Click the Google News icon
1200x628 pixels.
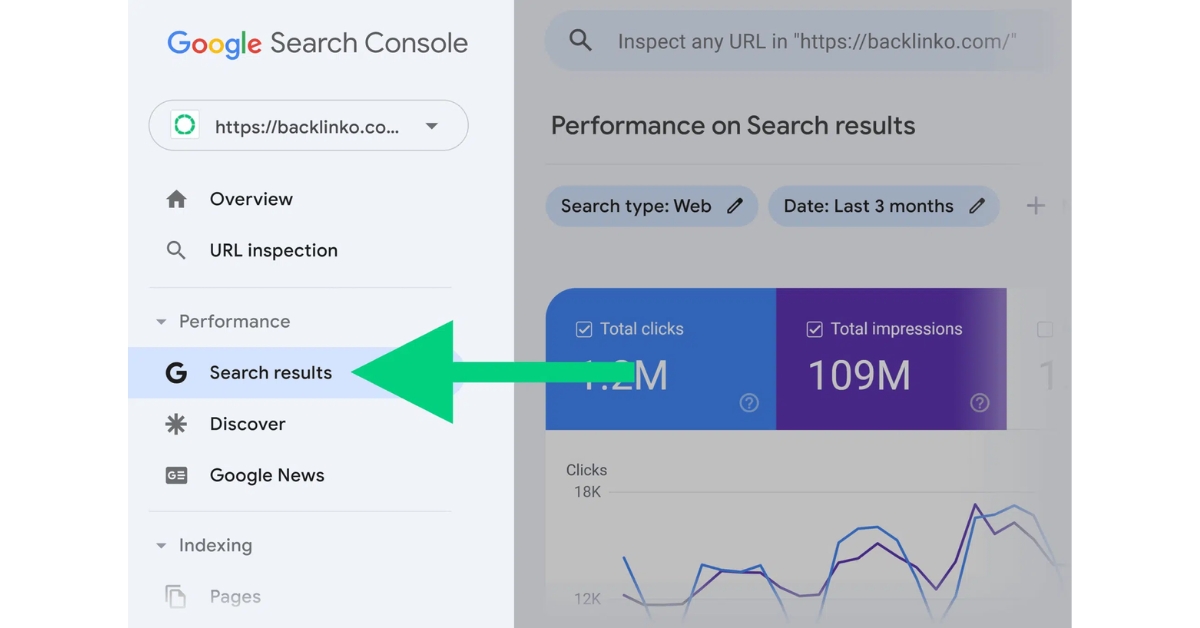click(176, 475)
